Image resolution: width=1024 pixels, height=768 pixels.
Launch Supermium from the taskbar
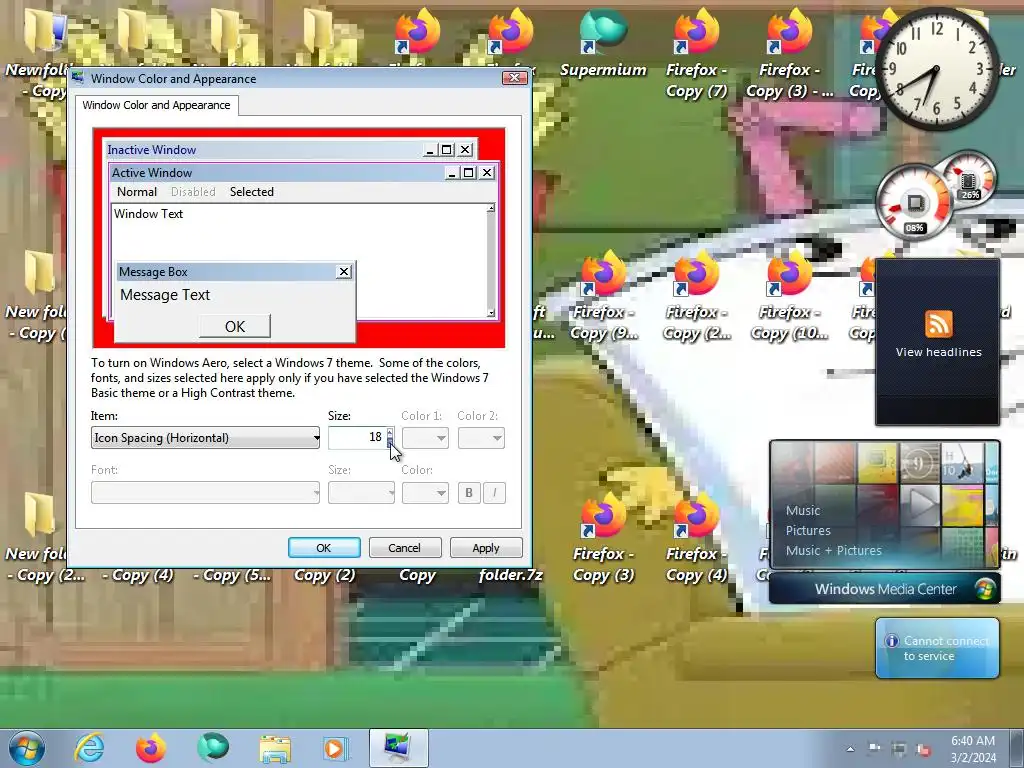(x=213, y=748)
